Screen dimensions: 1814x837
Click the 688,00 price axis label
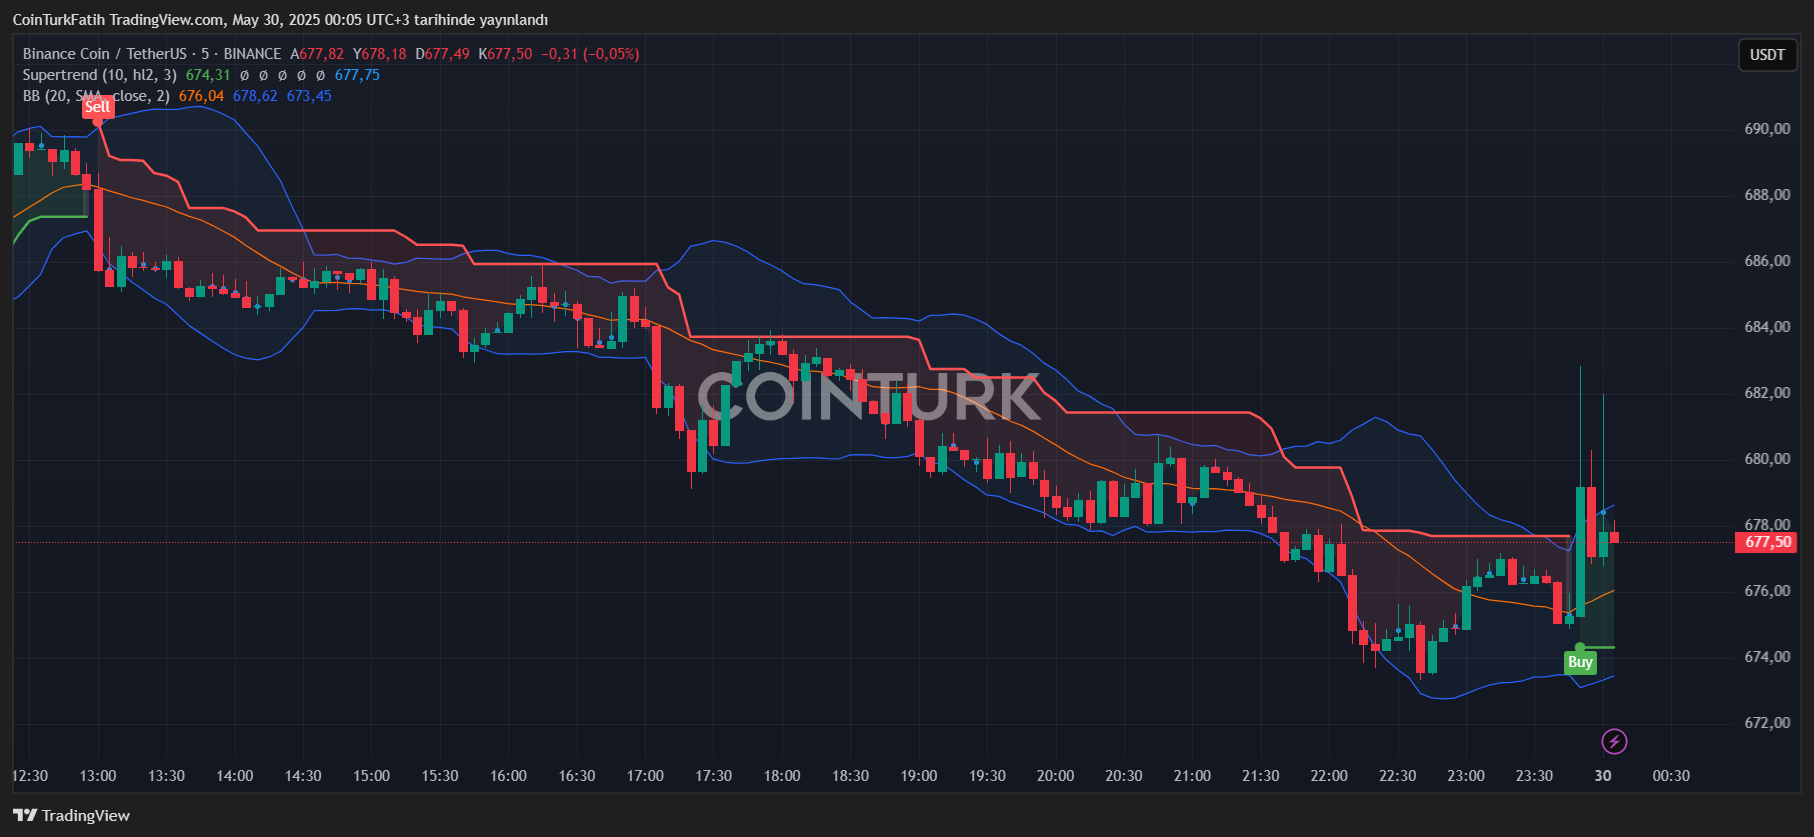pos(1767,195)
